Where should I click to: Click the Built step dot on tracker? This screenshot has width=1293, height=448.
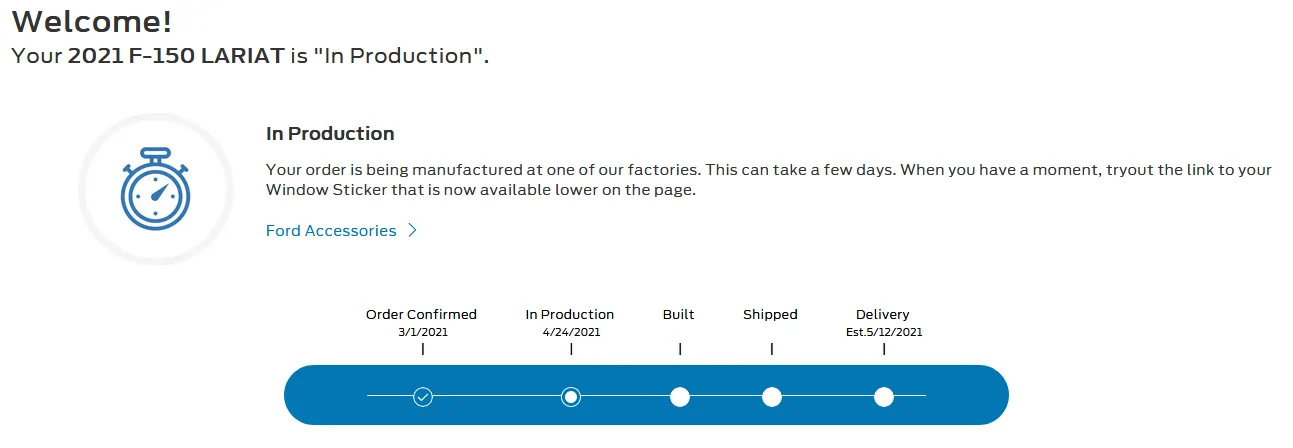[680, 397]
